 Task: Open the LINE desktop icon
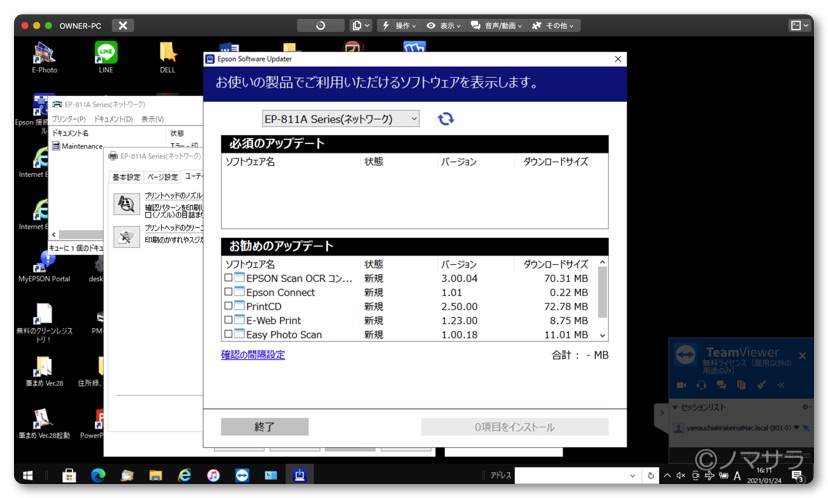click(106, 55)
